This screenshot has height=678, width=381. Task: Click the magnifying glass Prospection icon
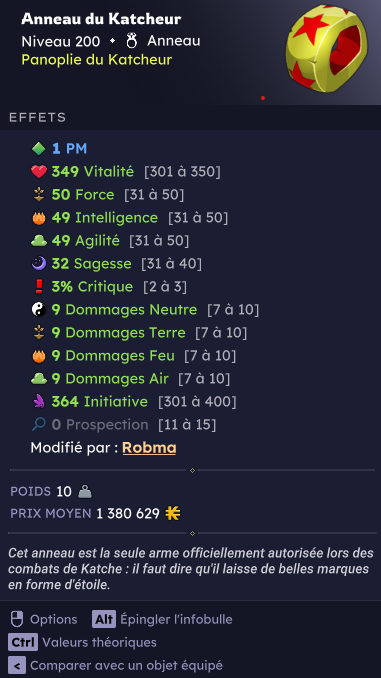click(38, 425)
